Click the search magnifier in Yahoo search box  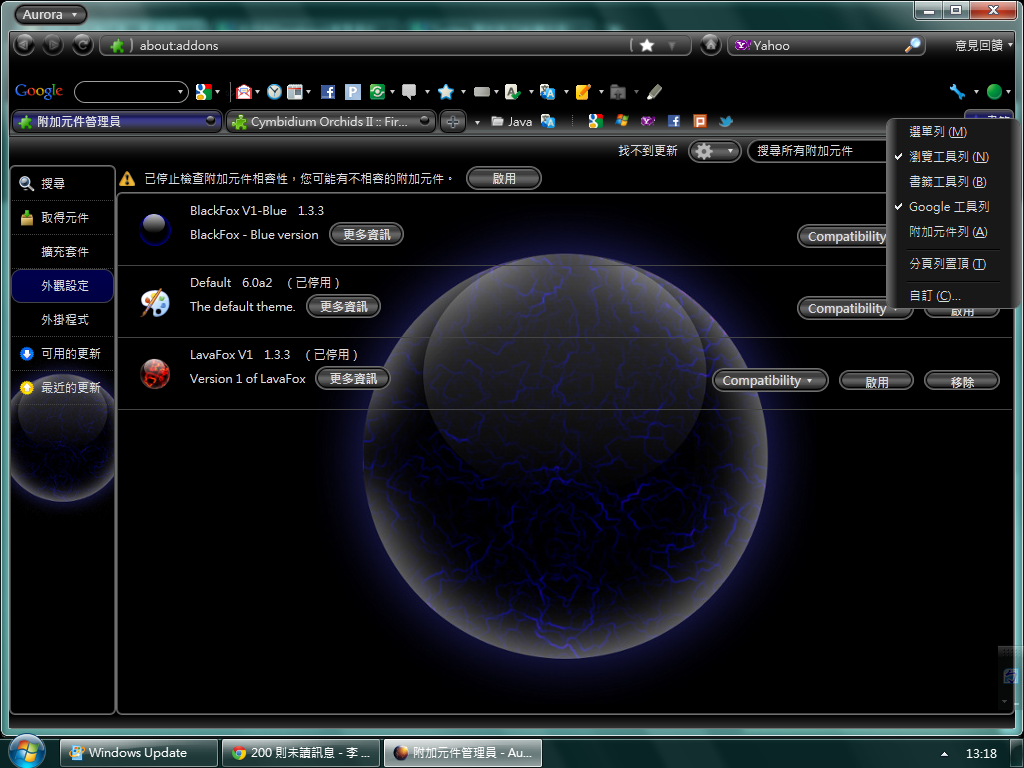click(x=912, y=45)
